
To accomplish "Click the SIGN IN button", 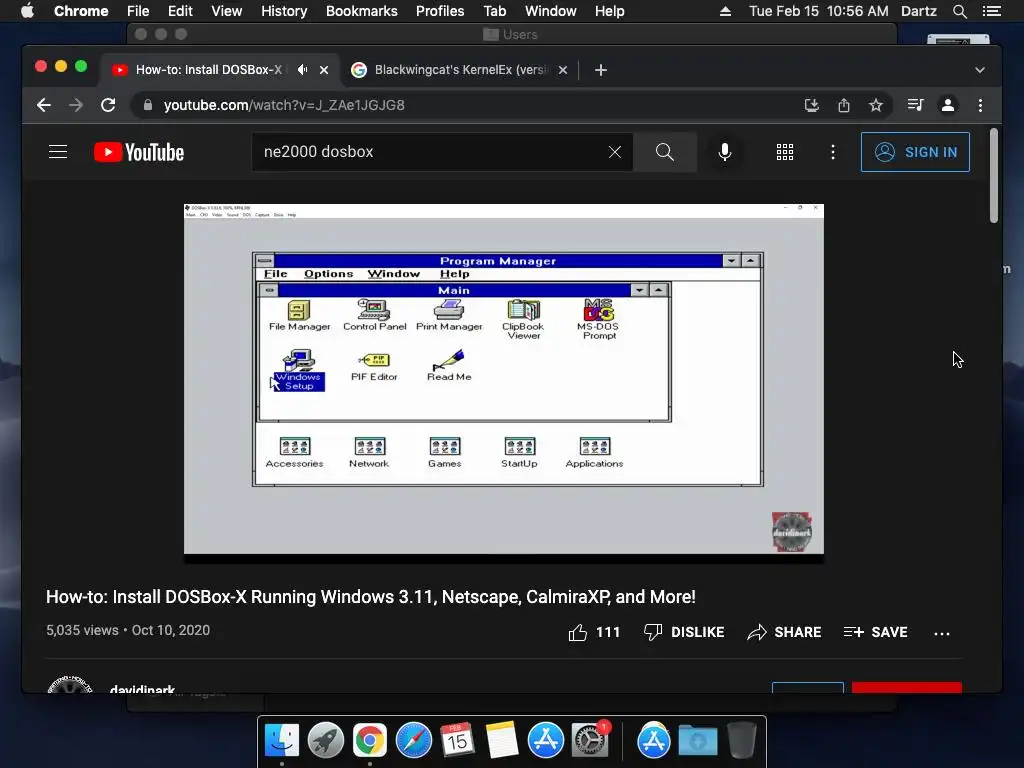I will (x=915, y=152).
